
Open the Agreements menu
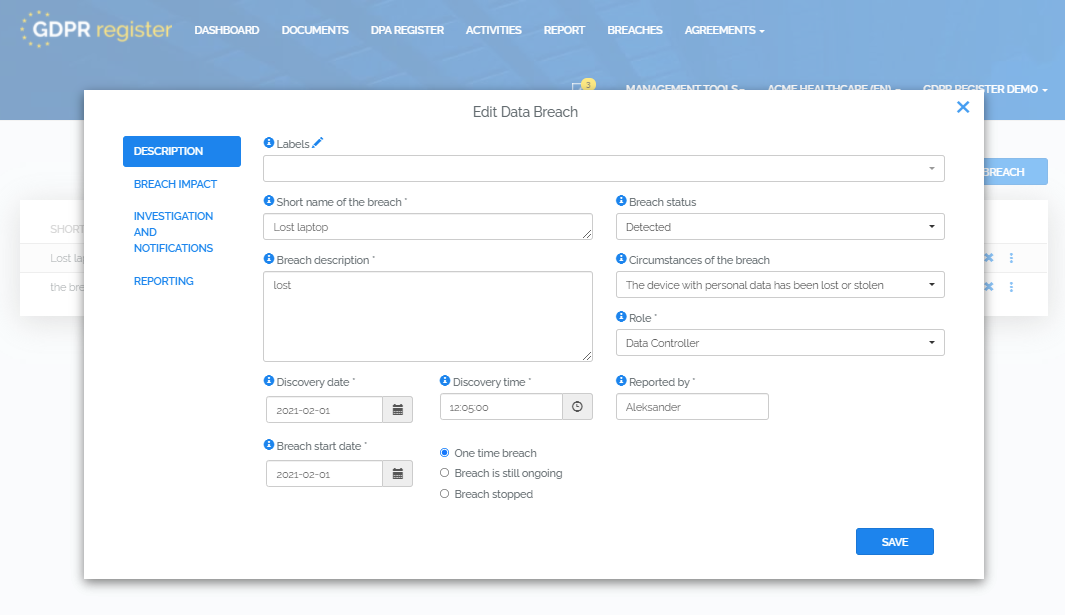coord(724,30)
